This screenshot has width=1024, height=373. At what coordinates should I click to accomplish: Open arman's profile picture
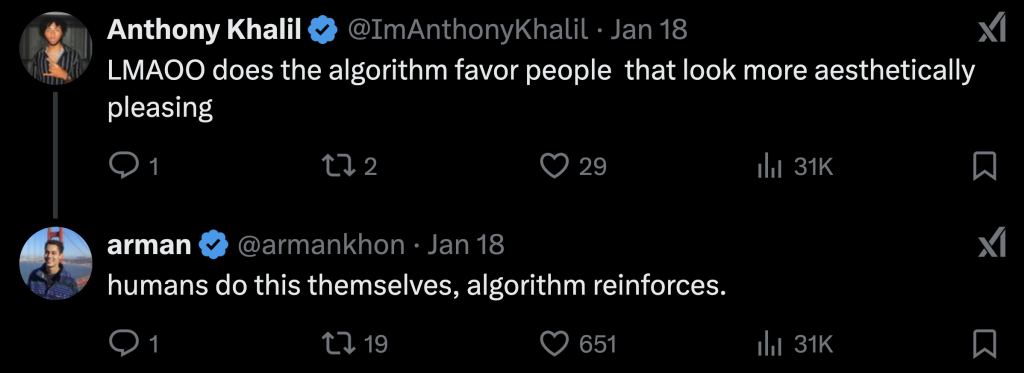(x=56, y=263)
